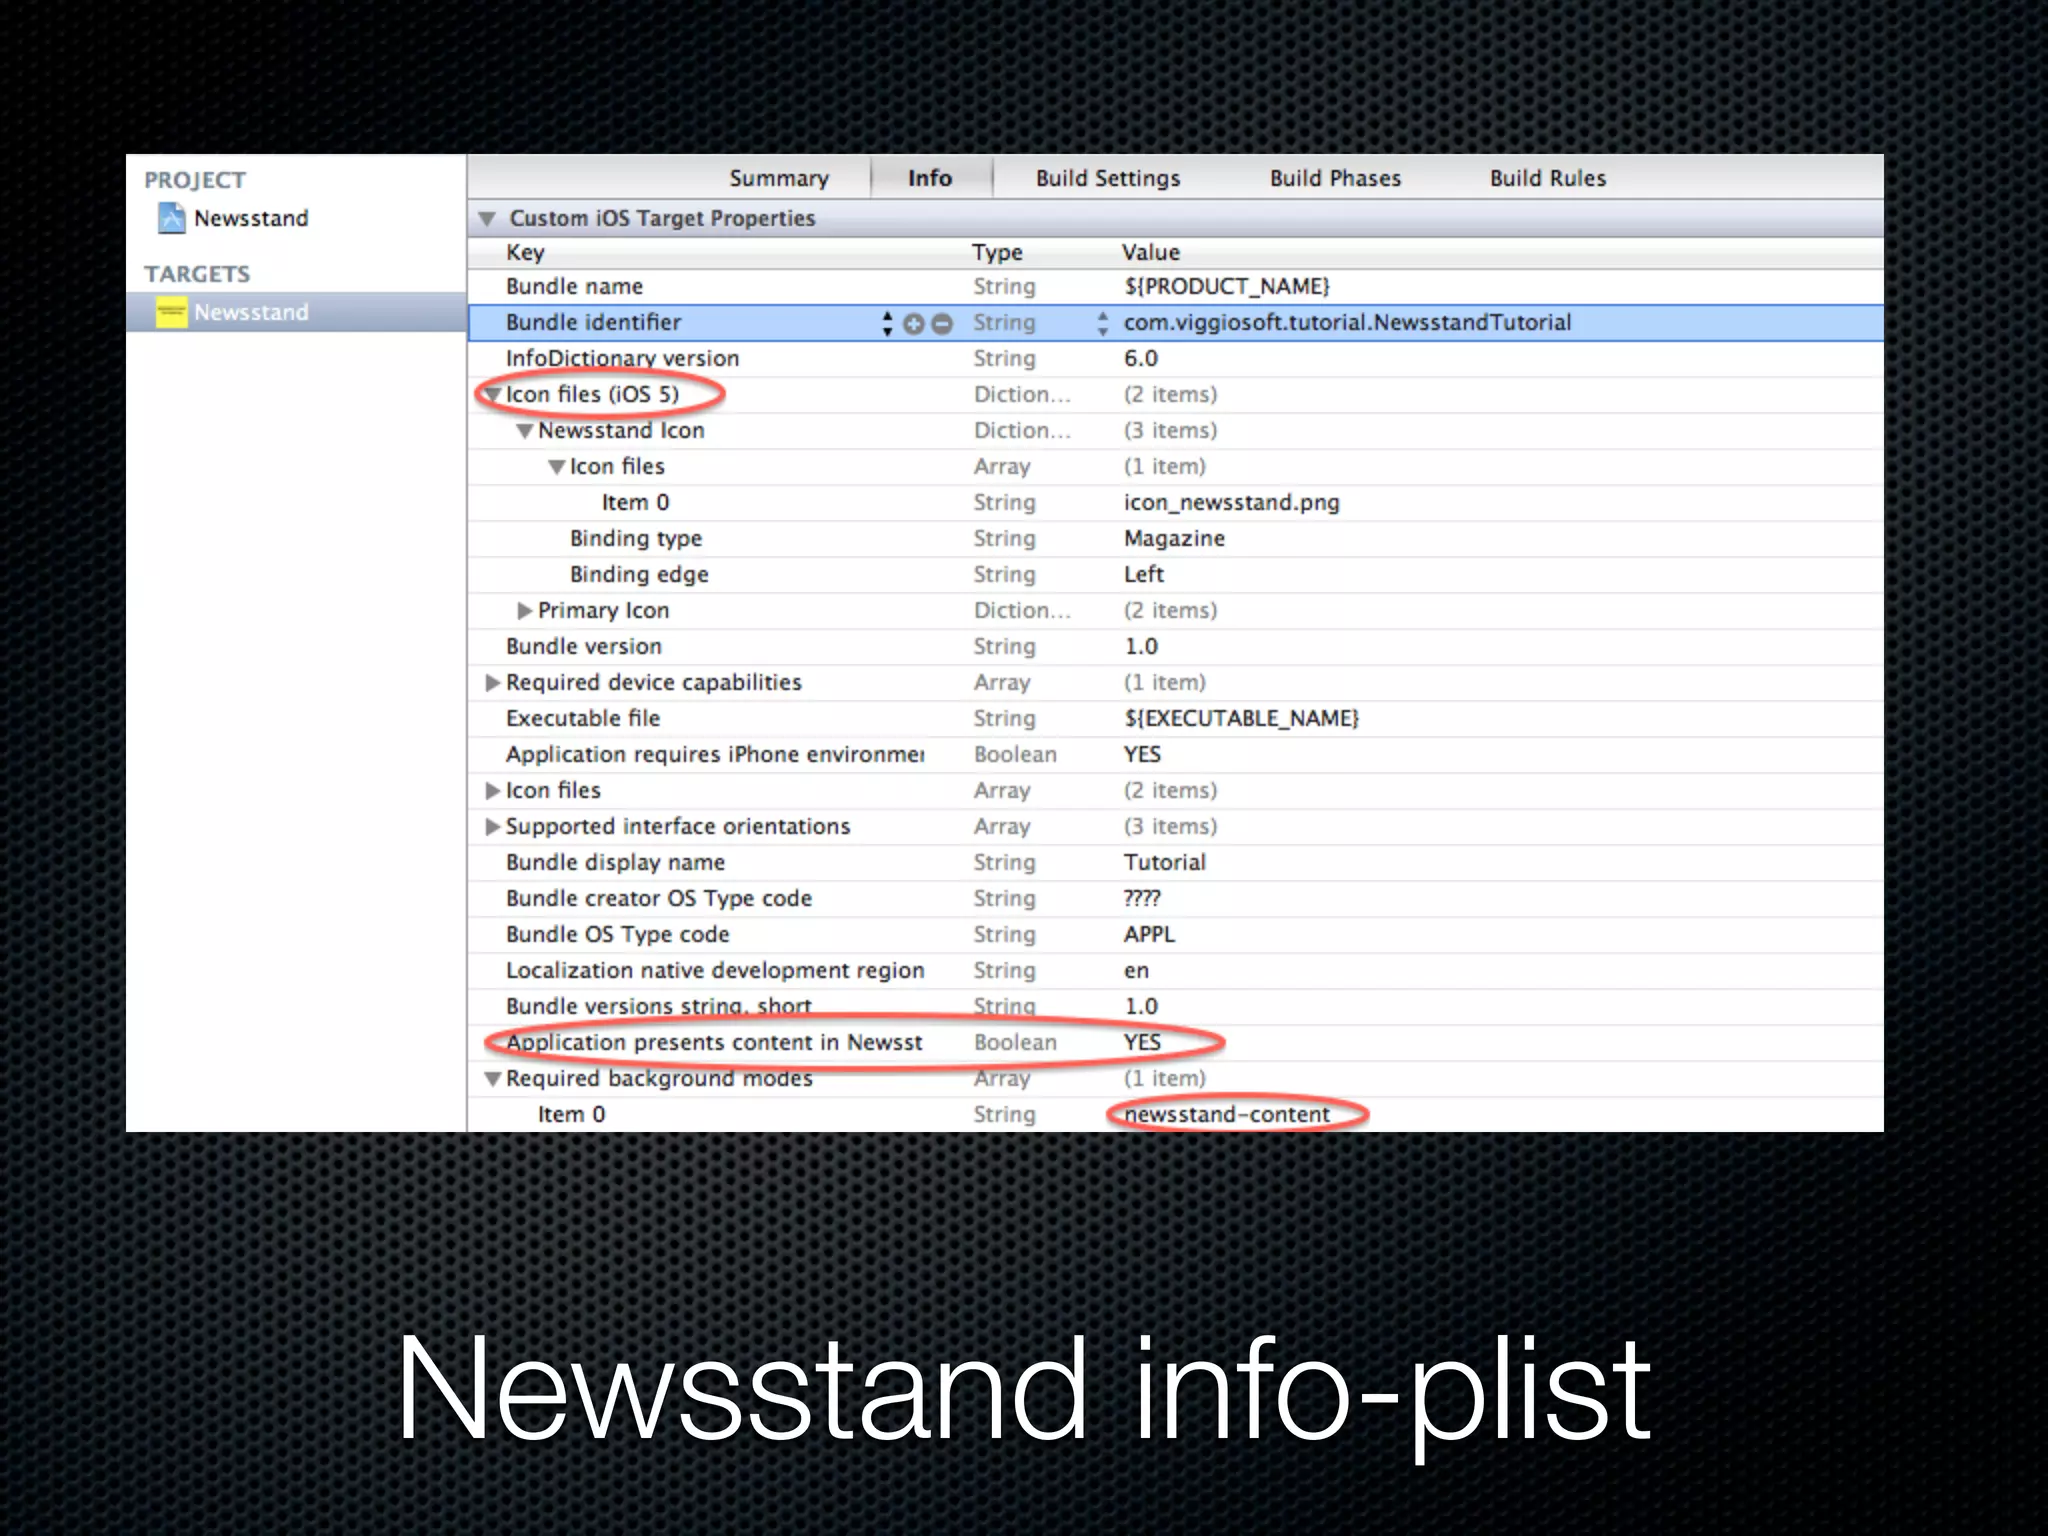Select Bundle creator OS Type code row
The width and height of the screenshot is (2048, 1536).
pyautogui.click(x=1175, y=899)
